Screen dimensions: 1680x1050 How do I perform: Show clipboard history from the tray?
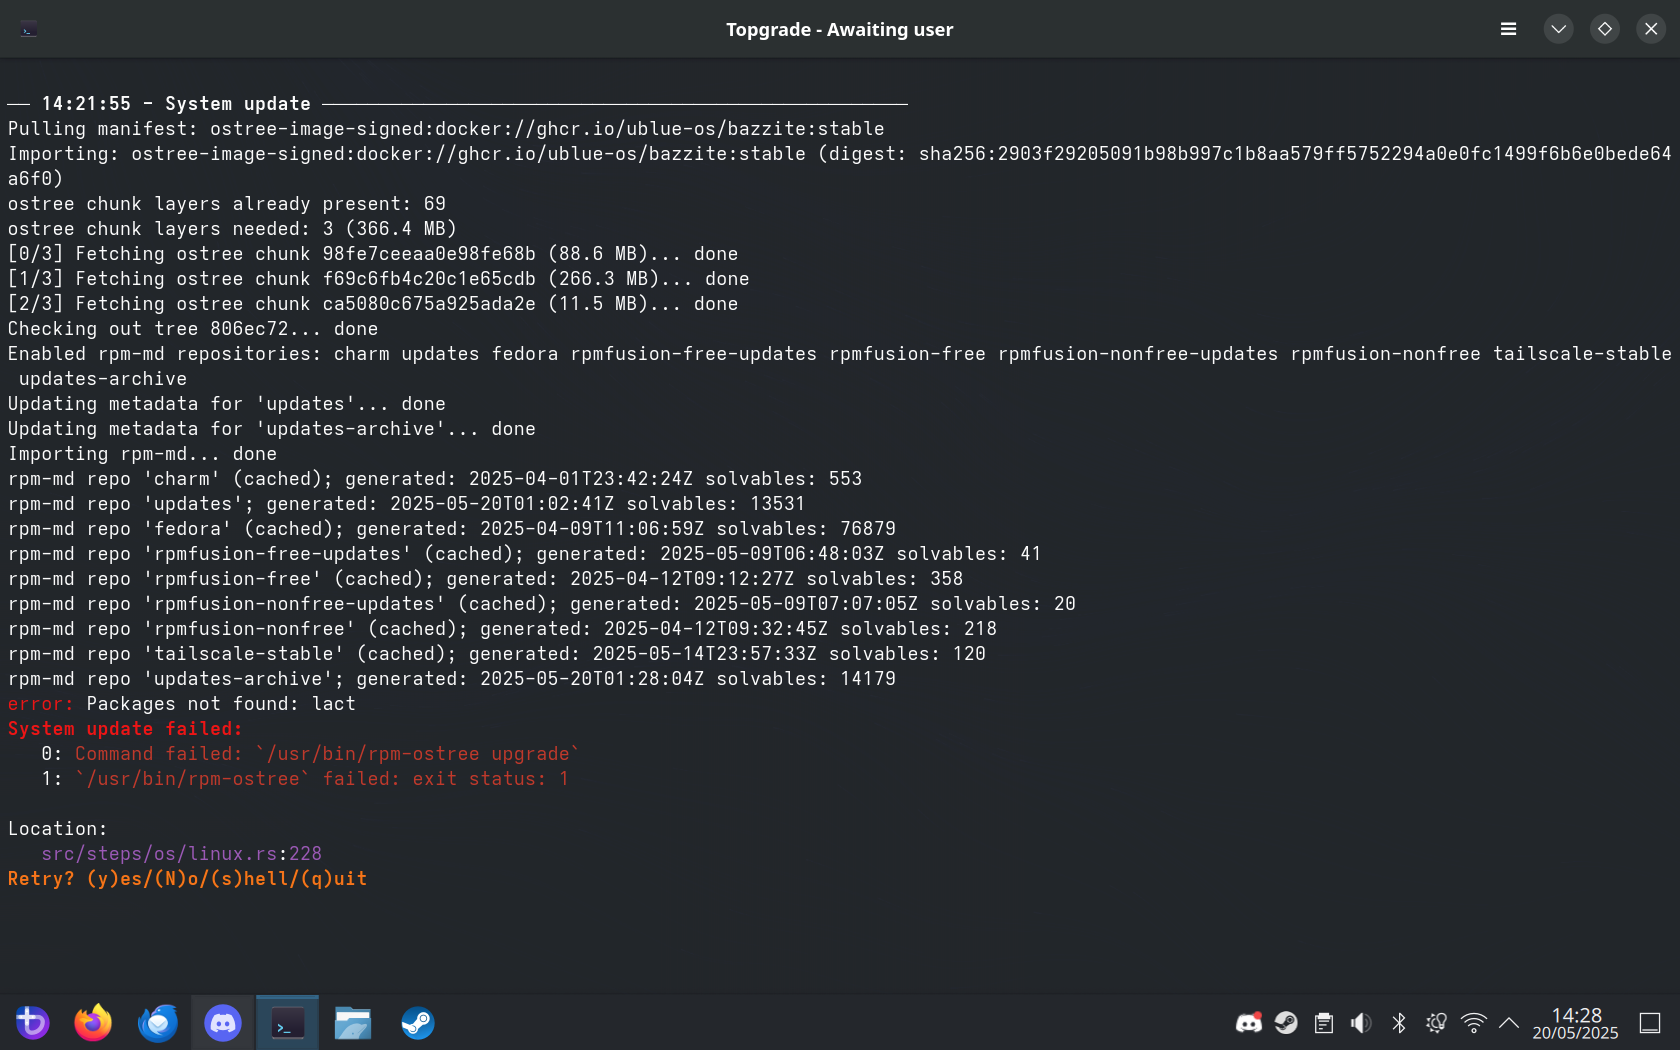pyautogui.click(x=1324, y=1023)
